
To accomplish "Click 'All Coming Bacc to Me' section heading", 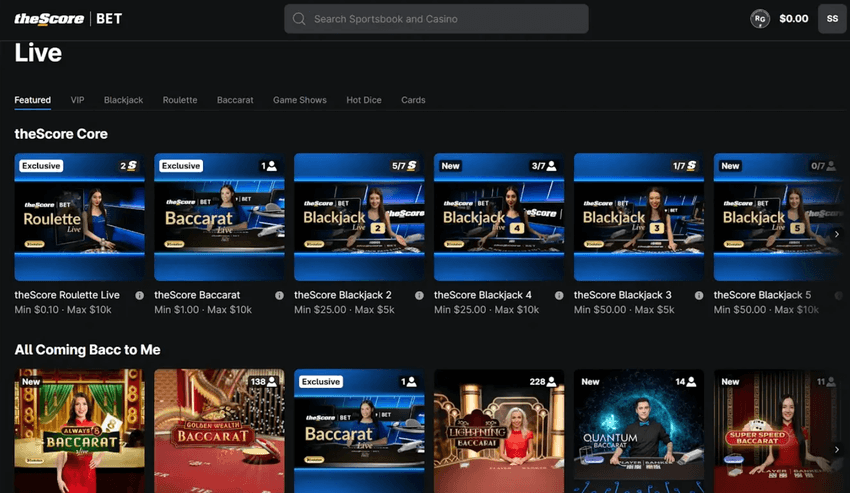I will coord(87,350).
